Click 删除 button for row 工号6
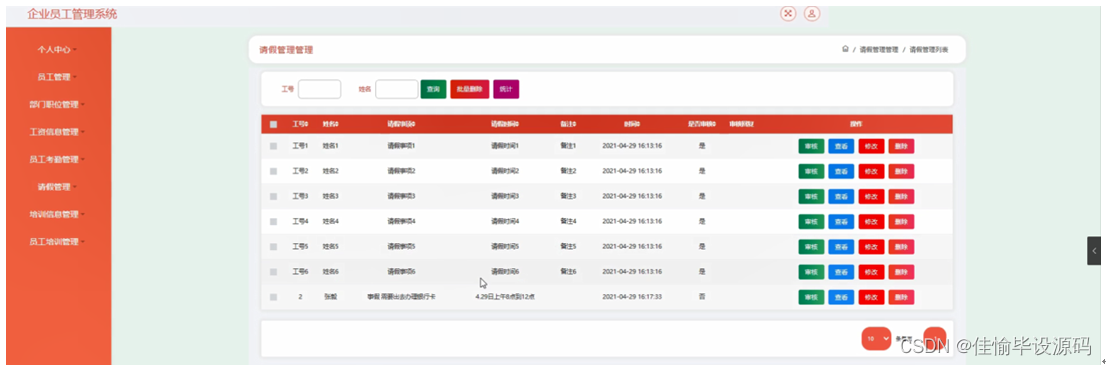1106x365 pixels. 901,272
